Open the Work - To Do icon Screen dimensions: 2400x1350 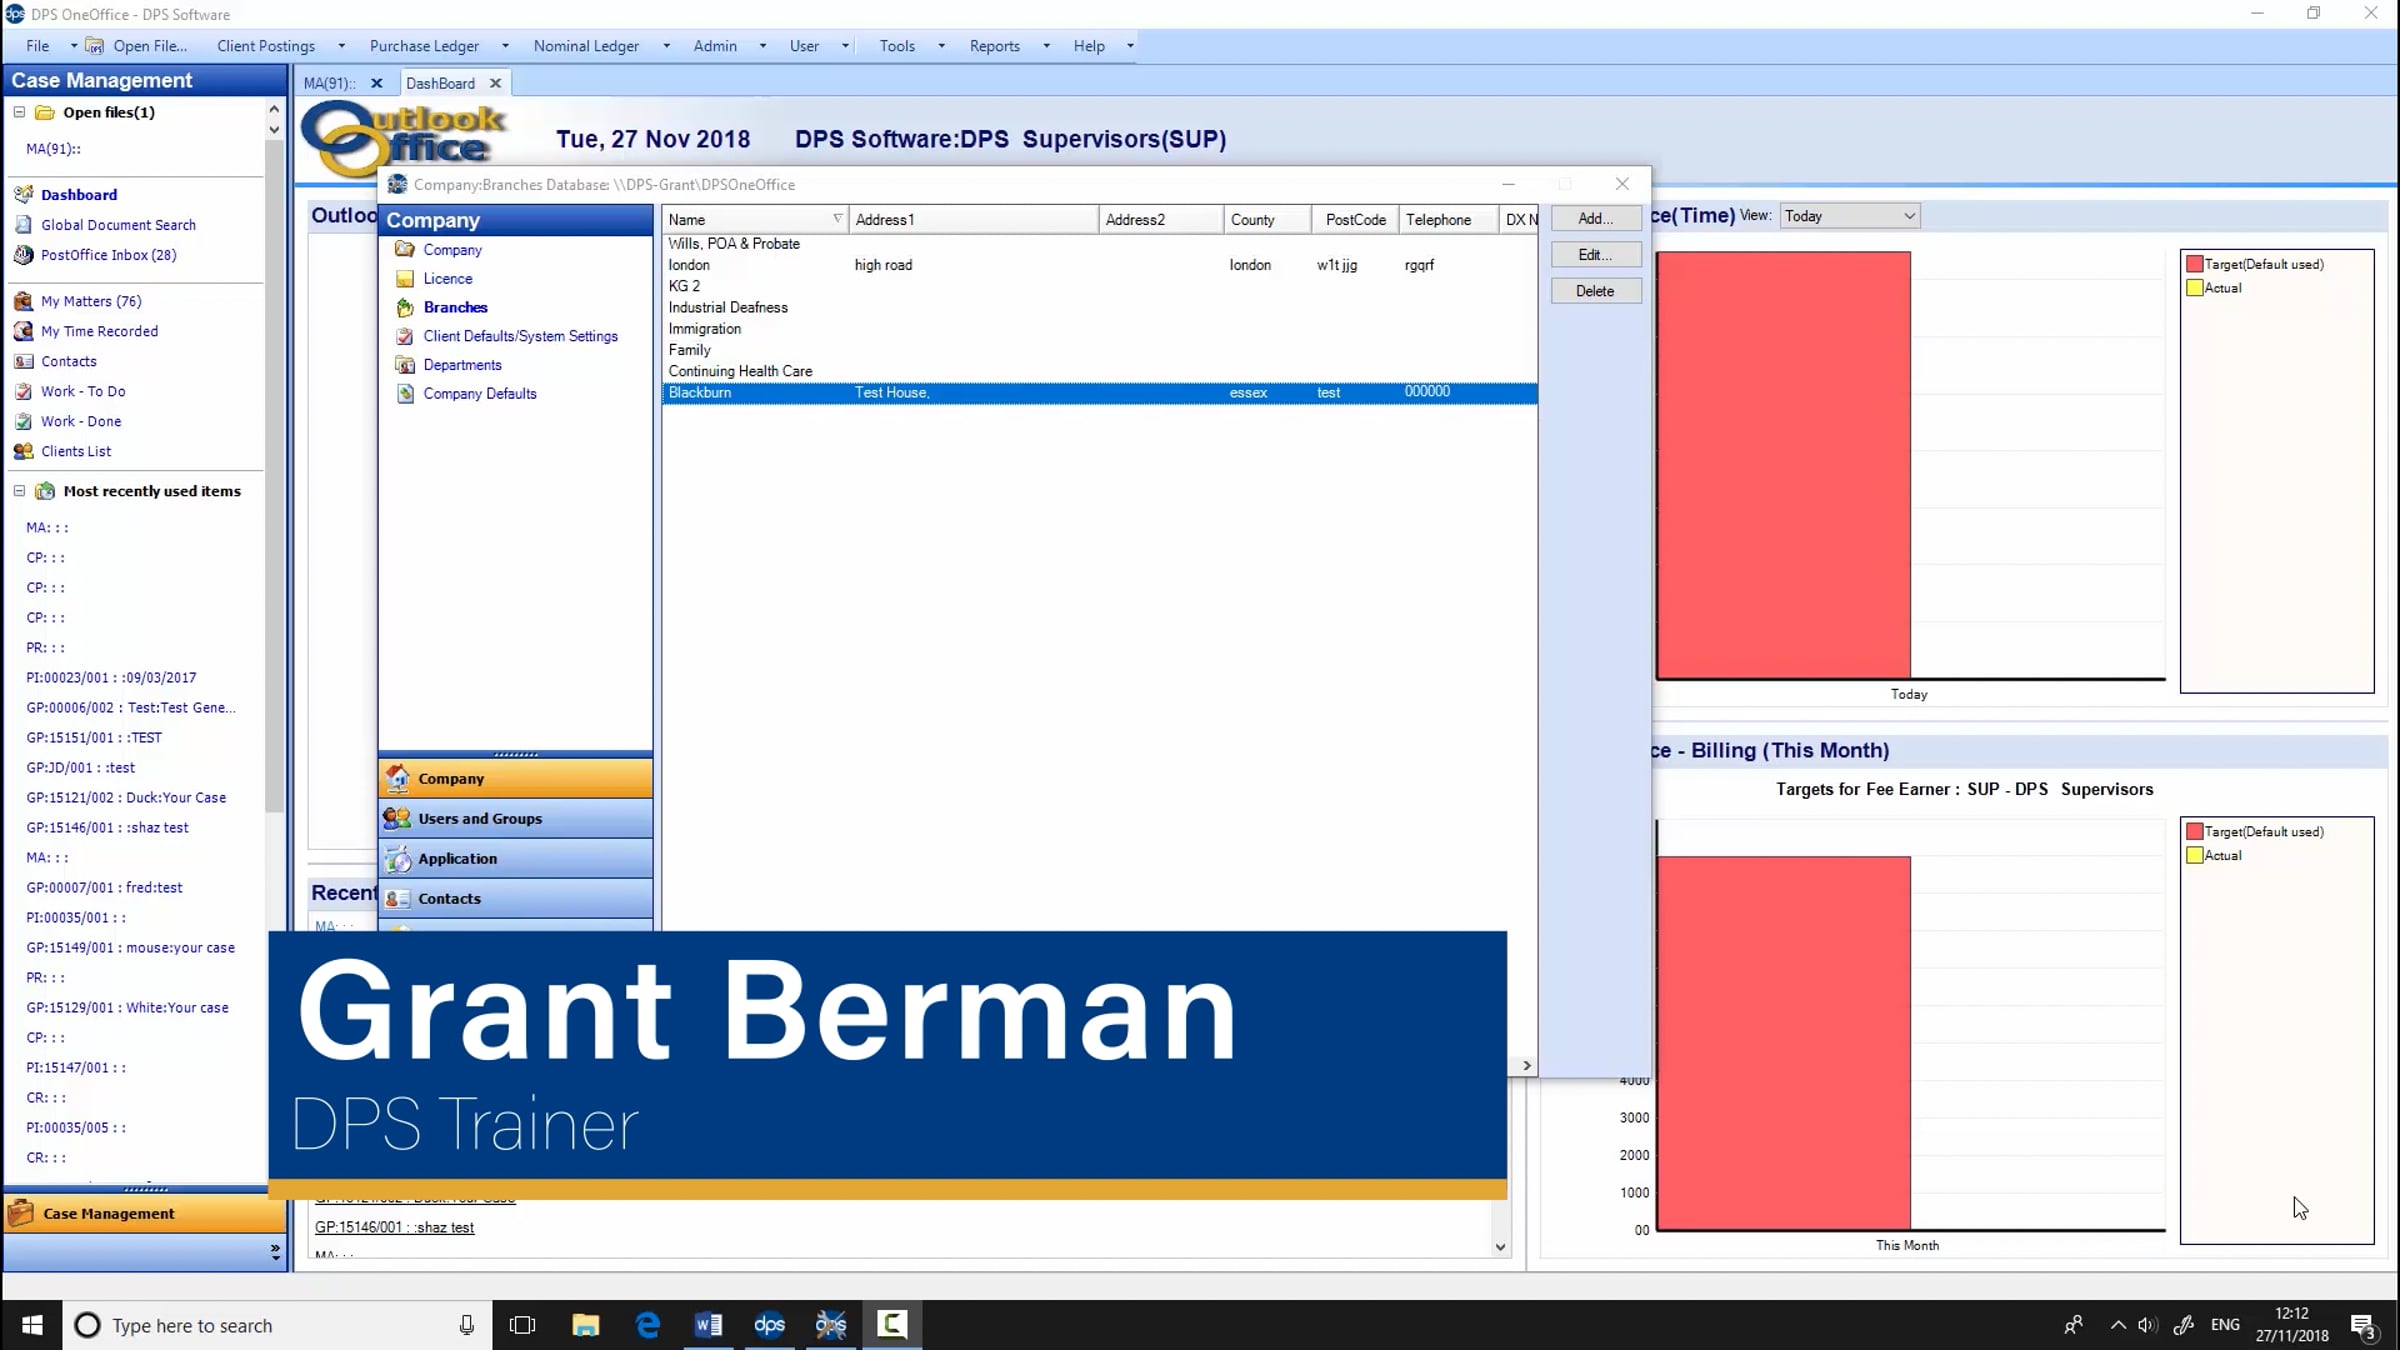23,391
